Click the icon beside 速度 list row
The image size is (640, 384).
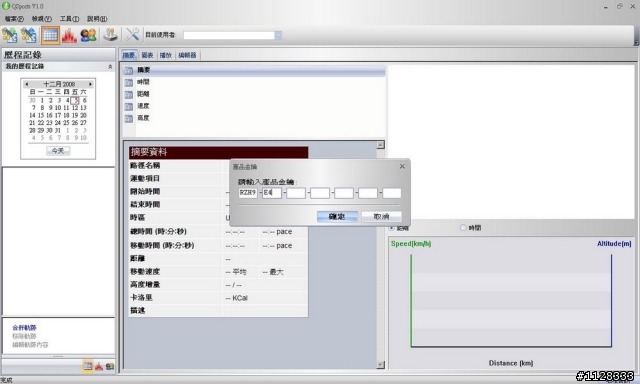[129, 107]
